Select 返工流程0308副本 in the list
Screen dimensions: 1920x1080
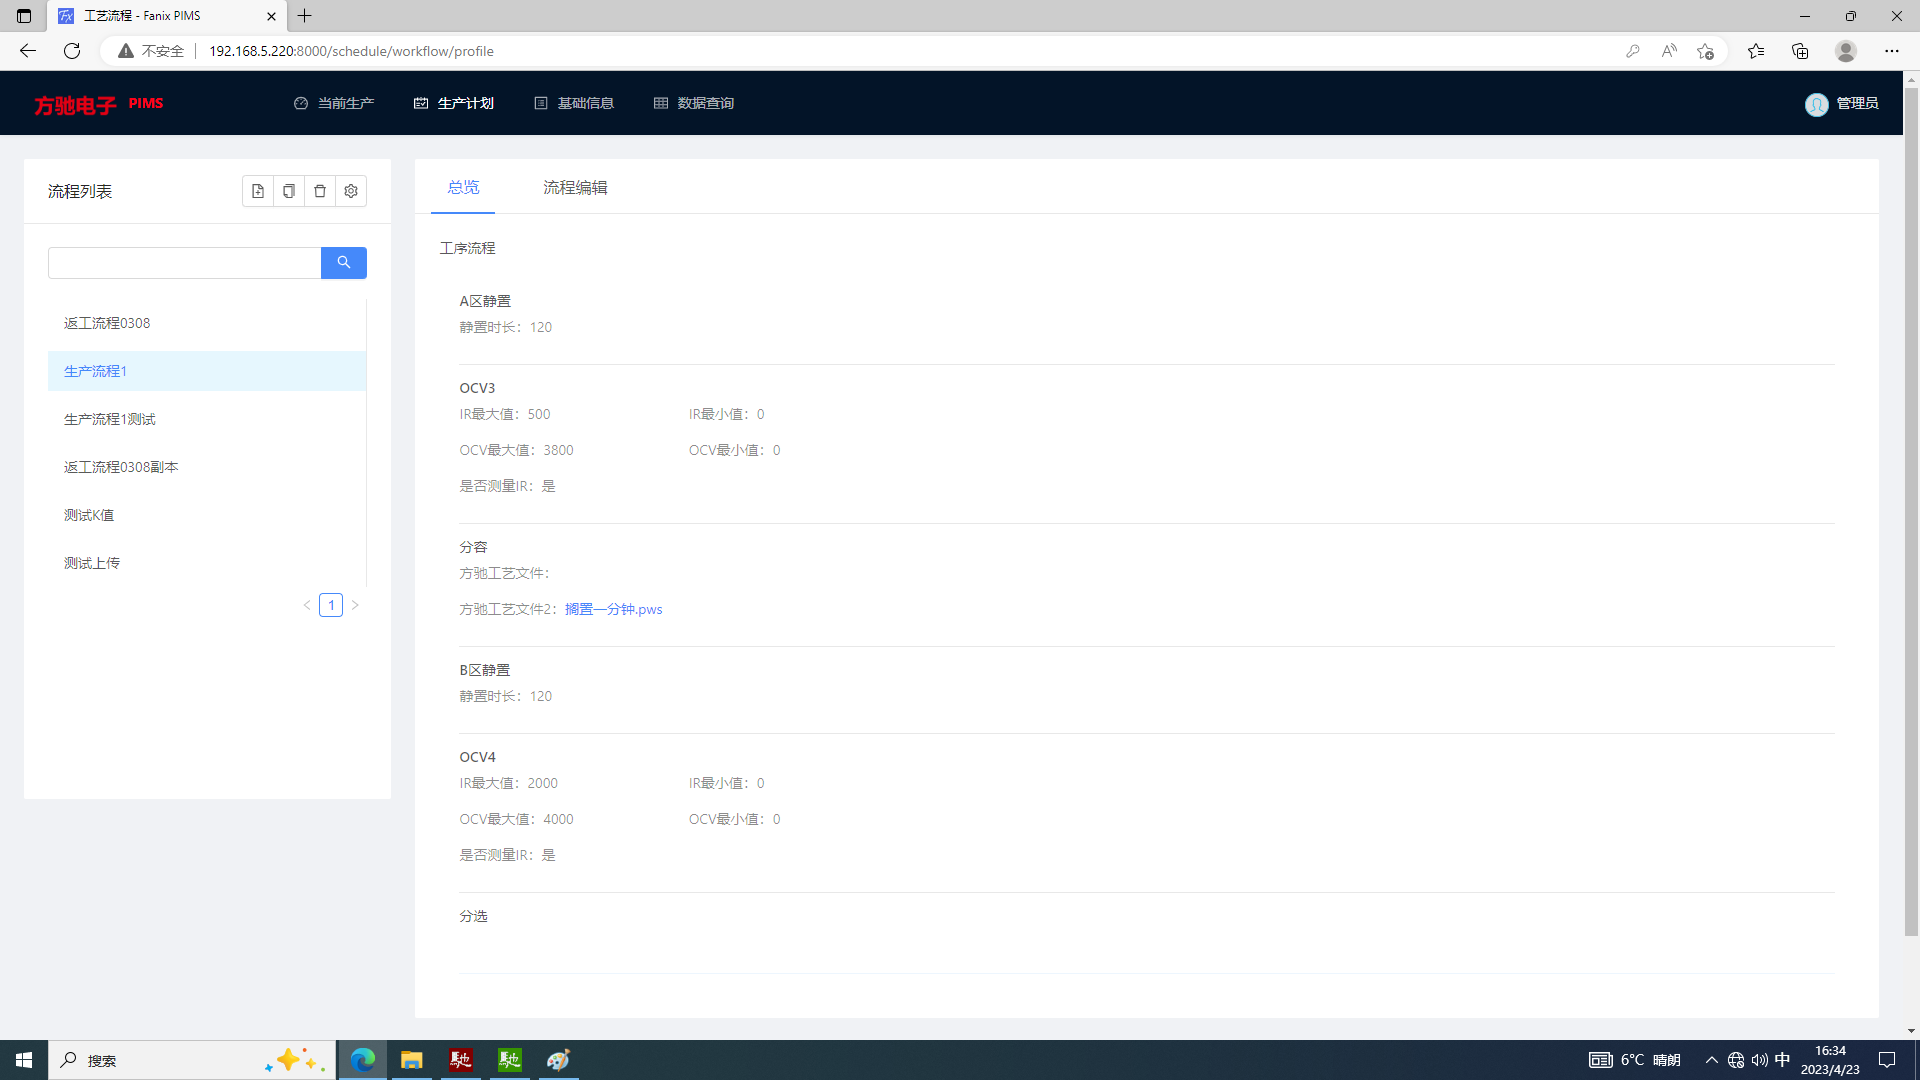click(207, 467)
